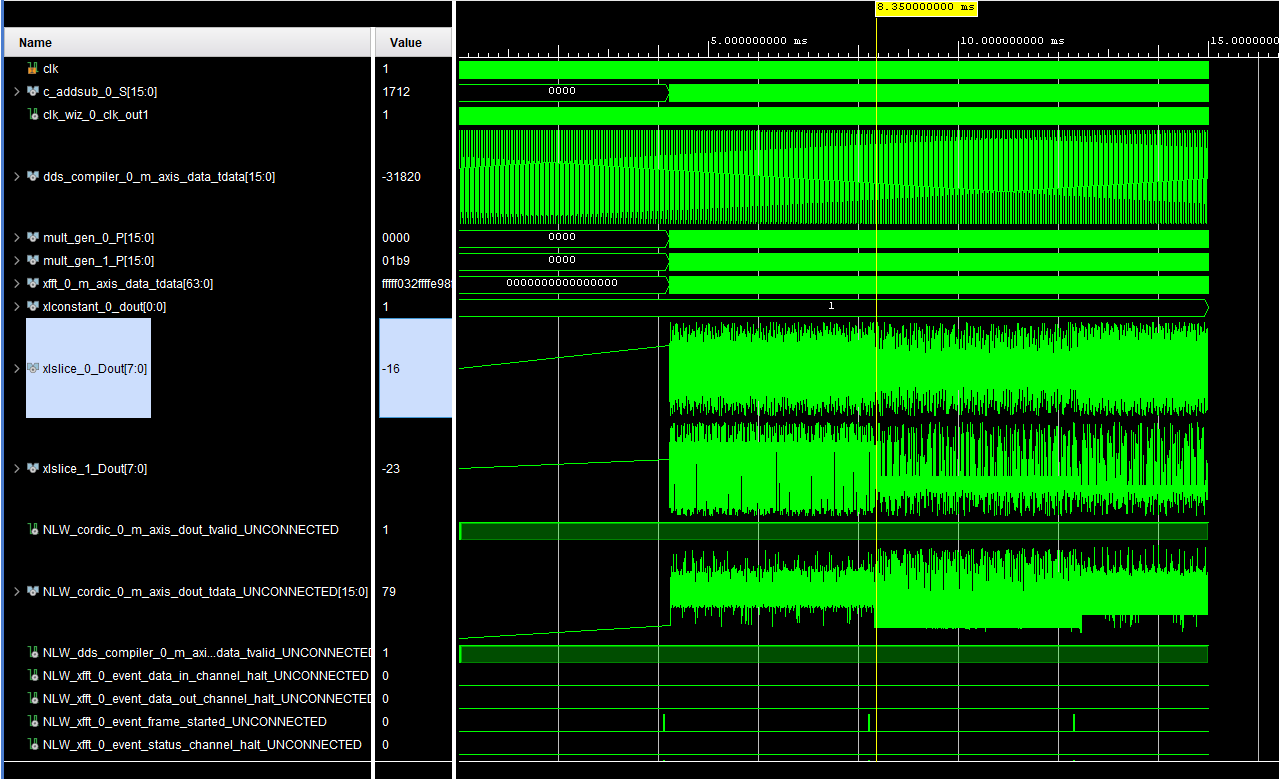Viewport: 1279px width, 779px height.
Task: Click the xfft_0_m_axis_data_tdata bus icon
Action: pos(33,284)
